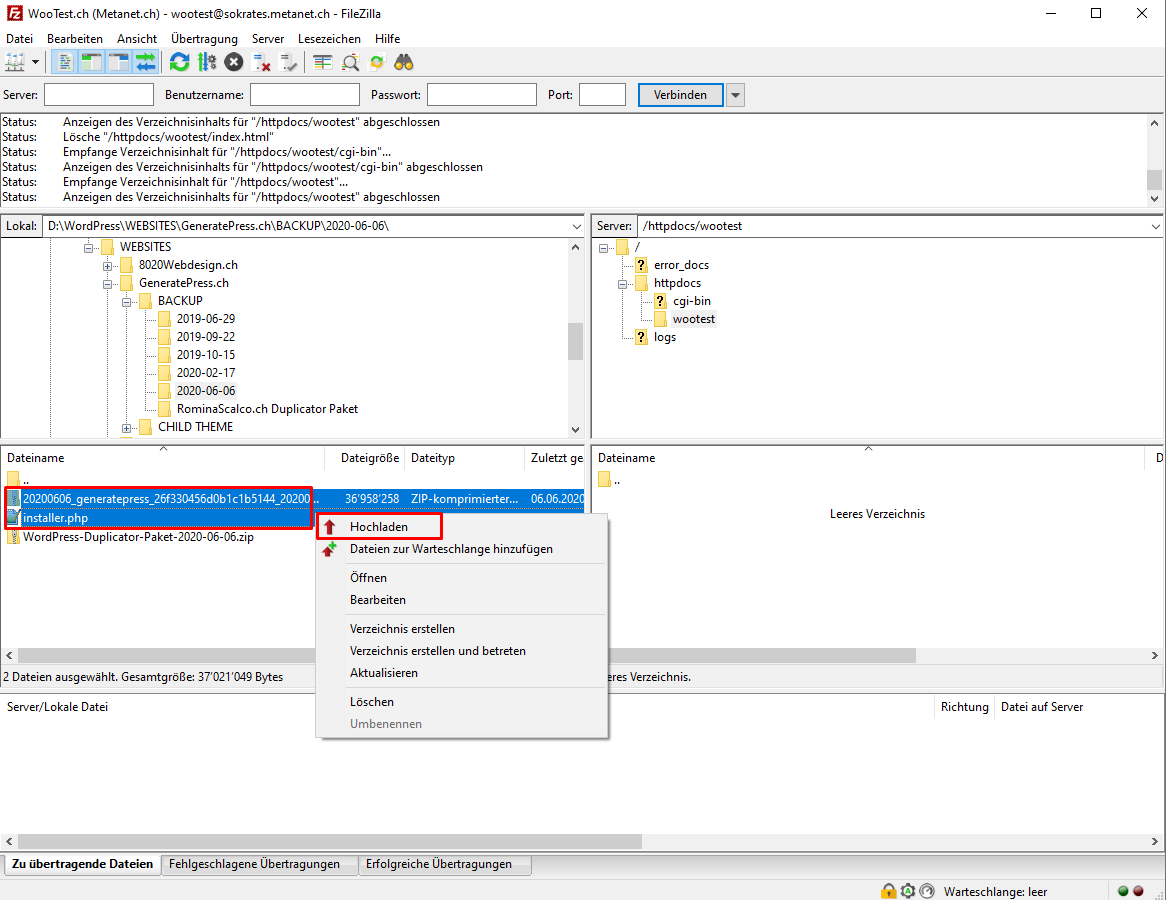1166x900 pixels.
Task: Choose Löschen in the context menu
Action: pos(461,701)
